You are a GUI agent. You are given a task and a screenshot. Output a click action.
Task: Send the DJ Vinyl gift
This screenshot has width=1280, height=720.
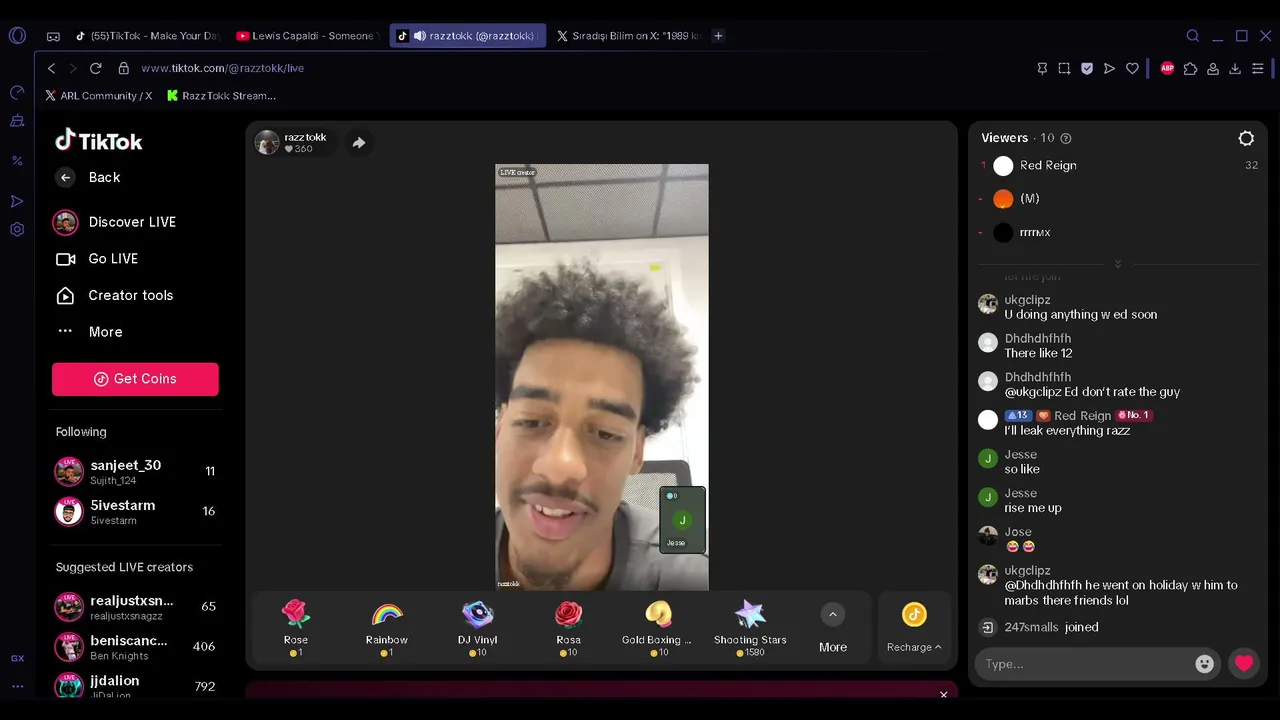point(478,628)
